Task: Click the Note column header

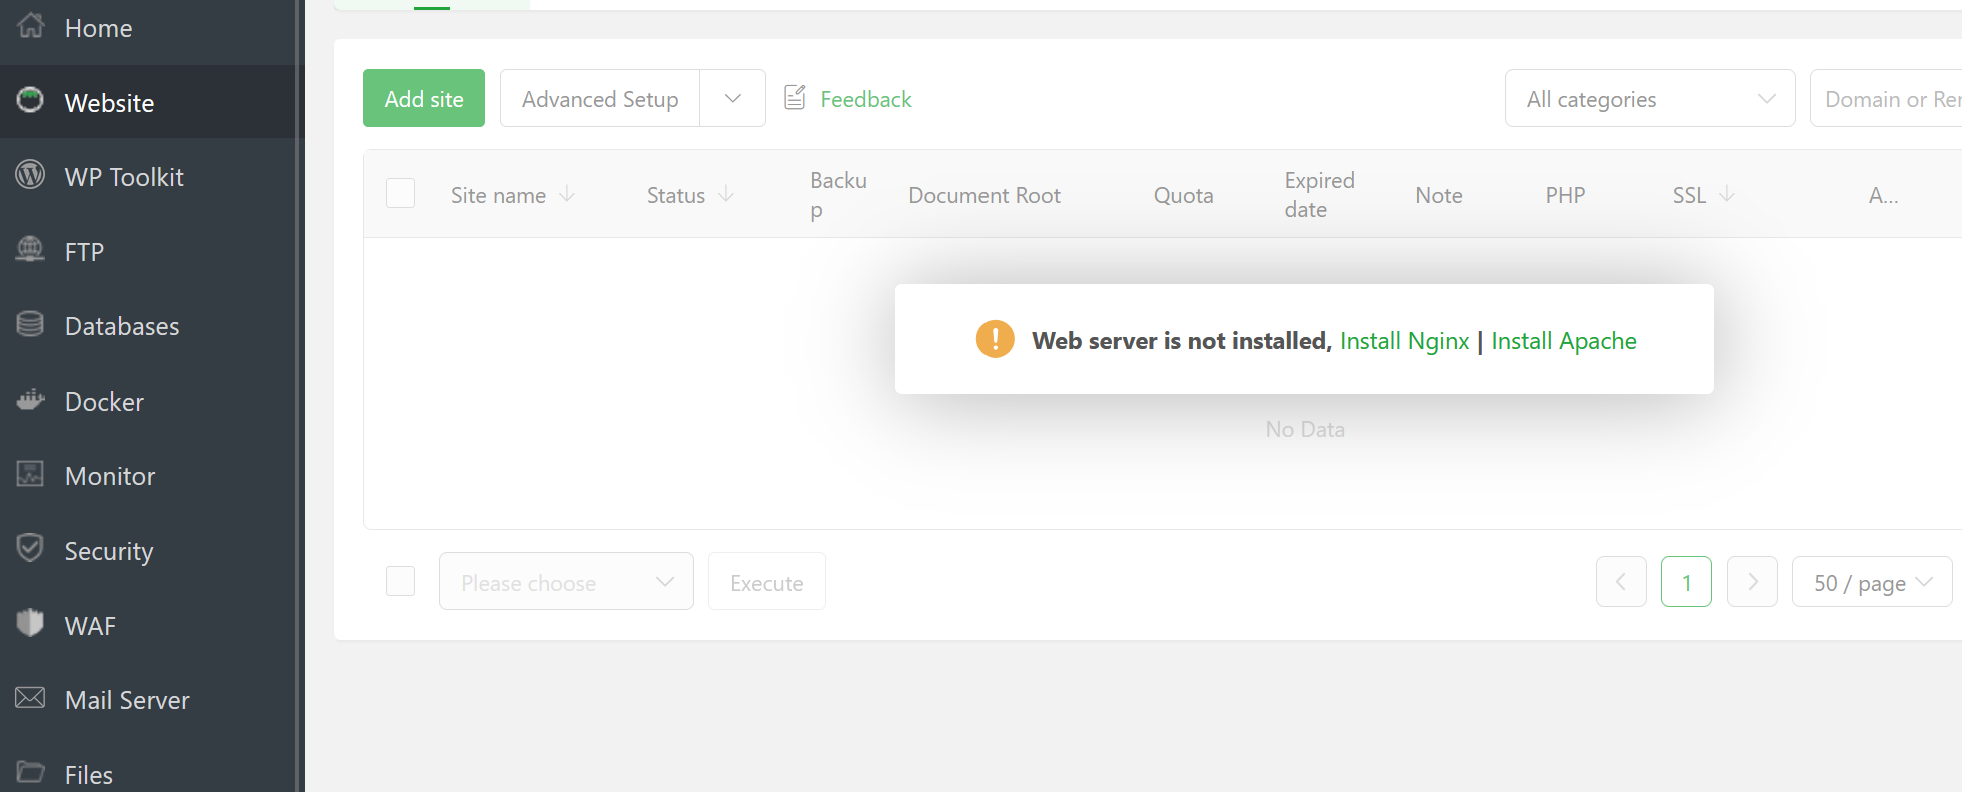Action: click(x=1439, y=195)
